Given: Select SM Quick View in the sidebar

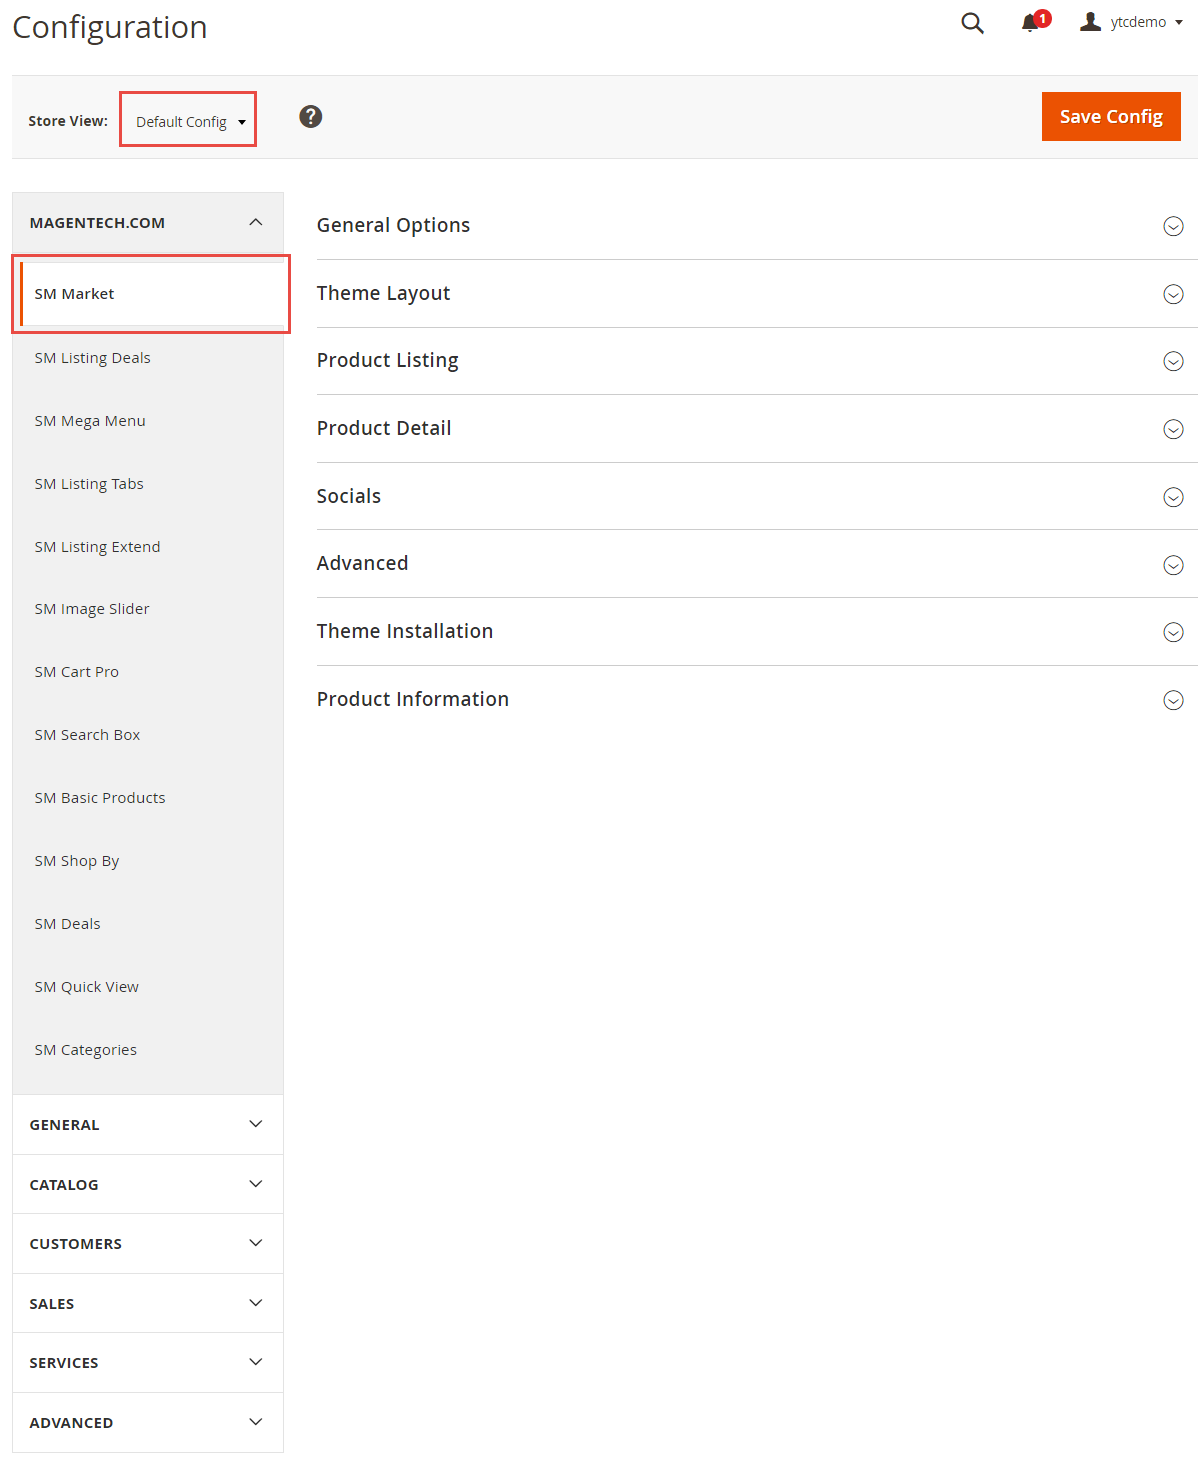Looking at the screenshot, I should (87, 987).
